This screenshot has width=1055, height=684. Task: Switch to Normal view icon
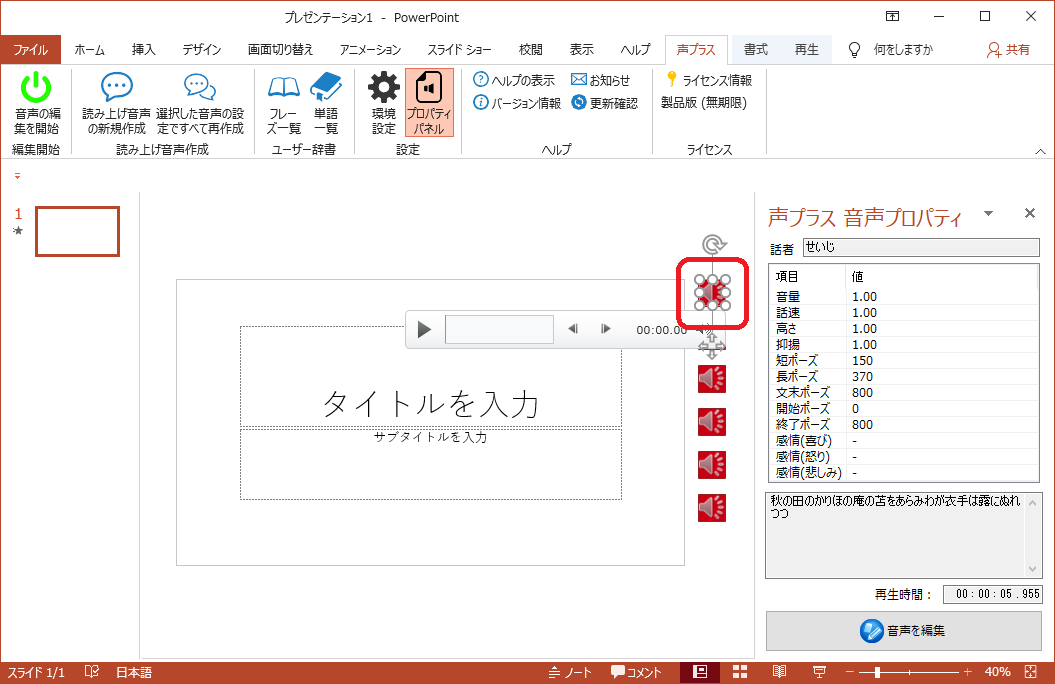click(700, 672)
